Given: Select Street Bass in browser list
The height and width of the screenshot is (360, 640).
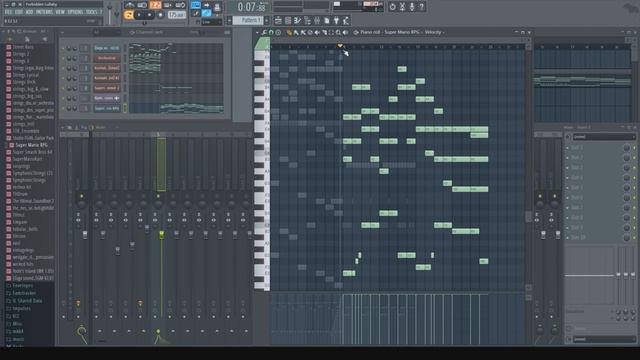Looking at the screenshot, I should [x=23, y=47].
